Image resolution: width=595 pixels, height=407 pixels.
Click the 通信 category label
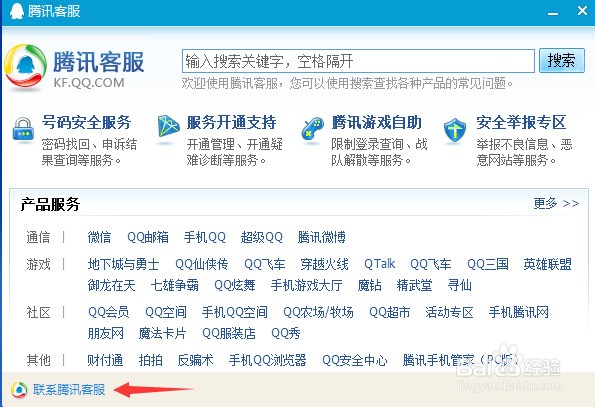38,237
